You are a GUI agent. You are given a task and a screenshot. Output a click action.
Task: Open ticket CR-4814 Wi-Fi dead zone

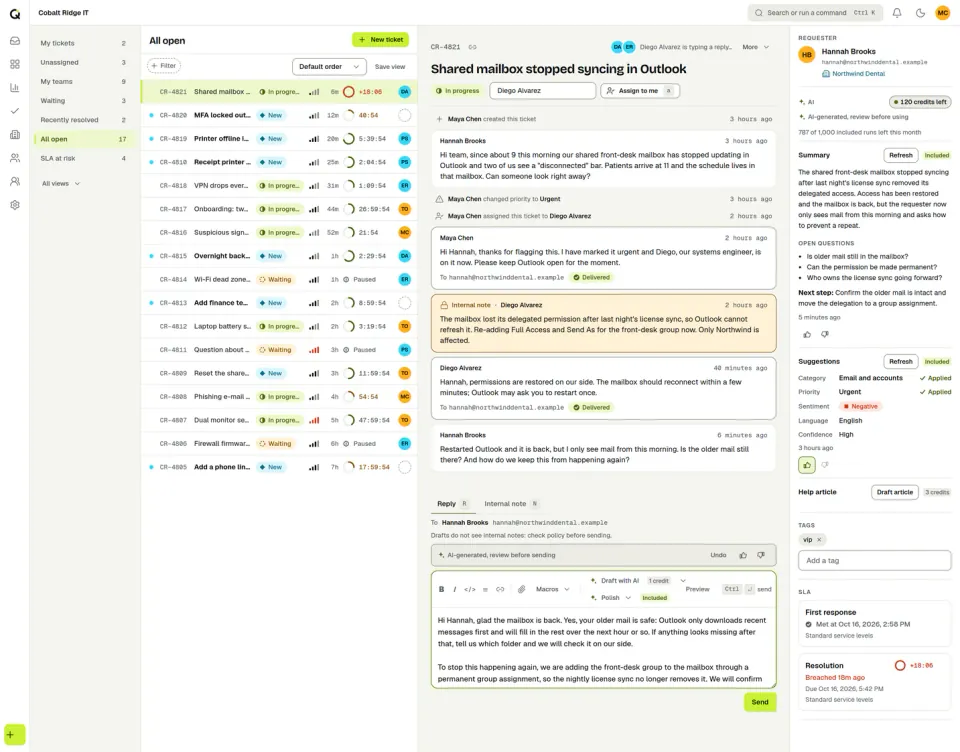pyautogui.click(x=279, y=279)
